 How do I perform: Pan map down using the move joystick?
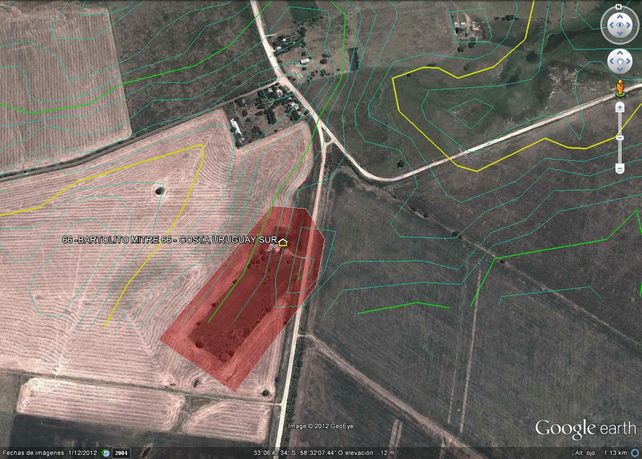click(x=619, y=69)
